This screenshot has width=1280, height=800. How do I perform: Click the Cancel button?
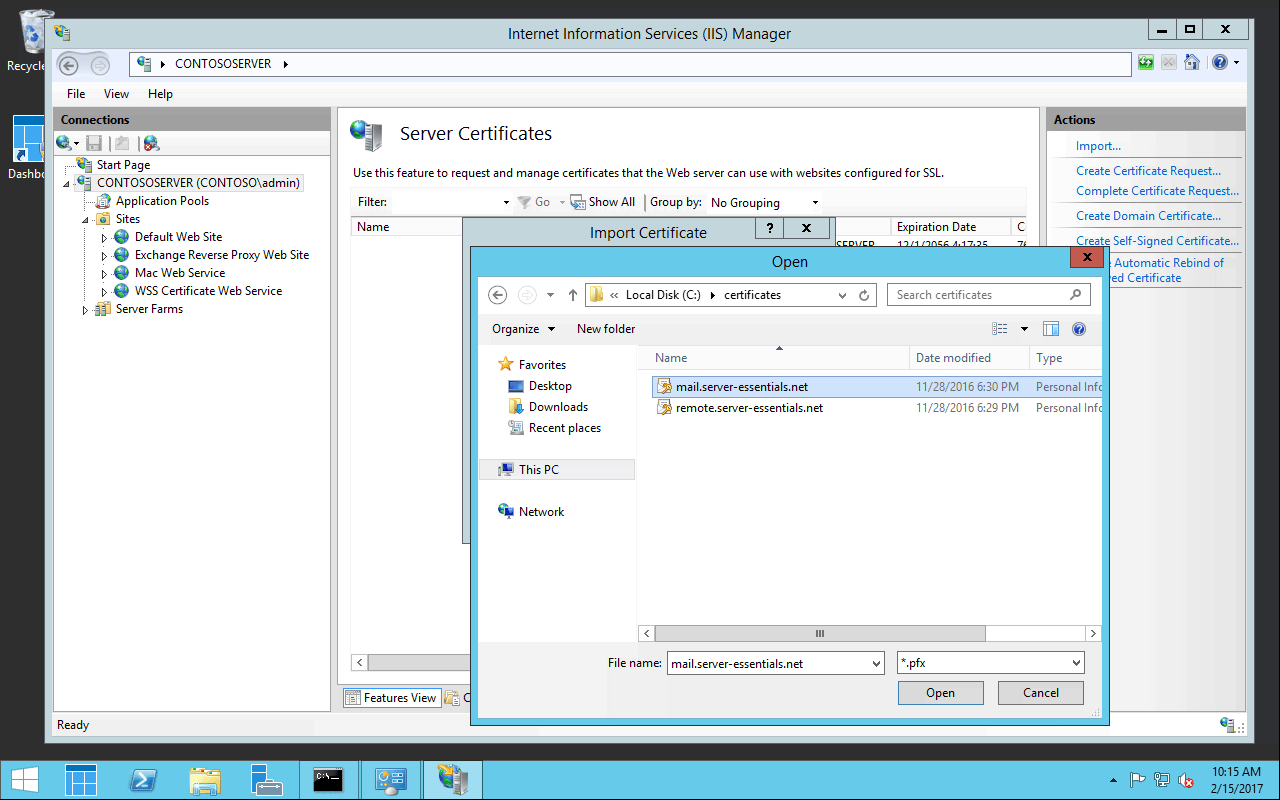click(1041, 693)
